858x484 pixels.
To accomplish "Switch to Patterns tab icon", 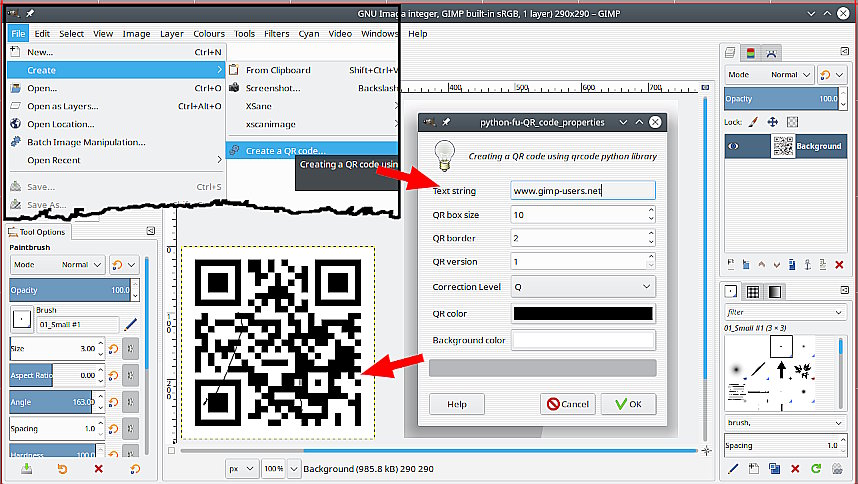I will coord(753,292).
